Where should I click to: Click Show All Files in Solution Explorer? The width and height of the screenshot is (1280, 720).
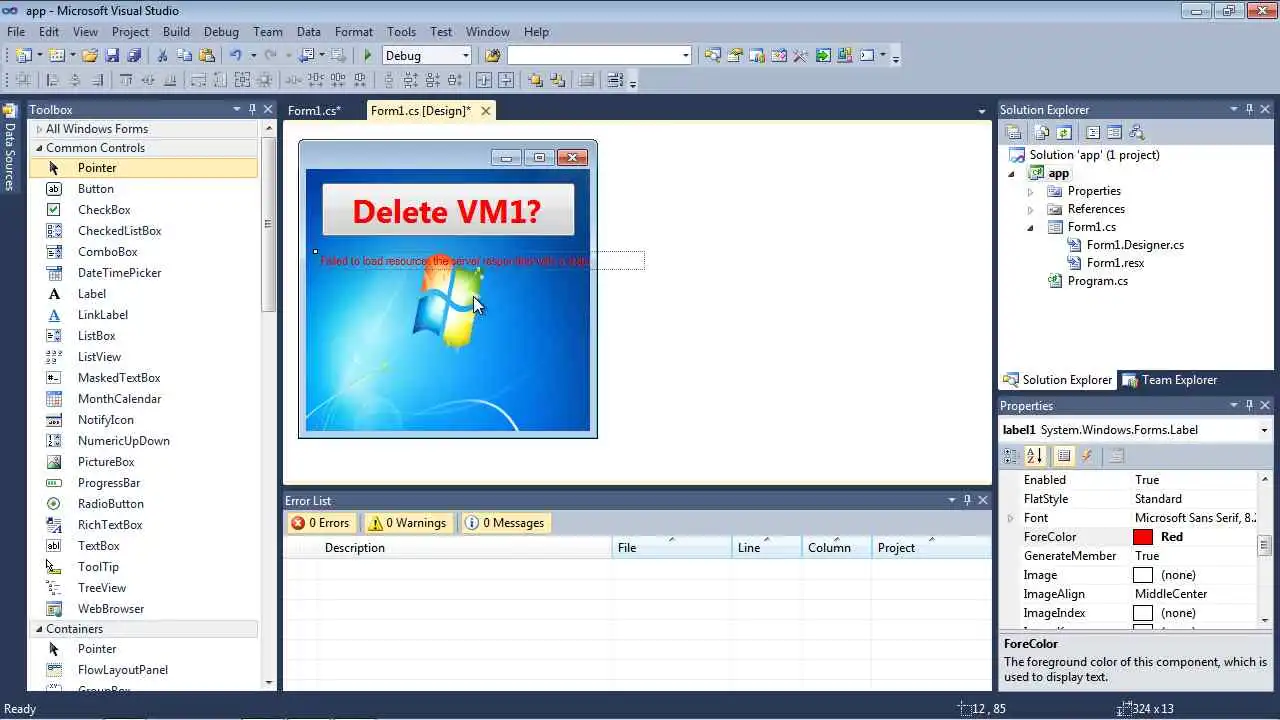pos(1042,132)
